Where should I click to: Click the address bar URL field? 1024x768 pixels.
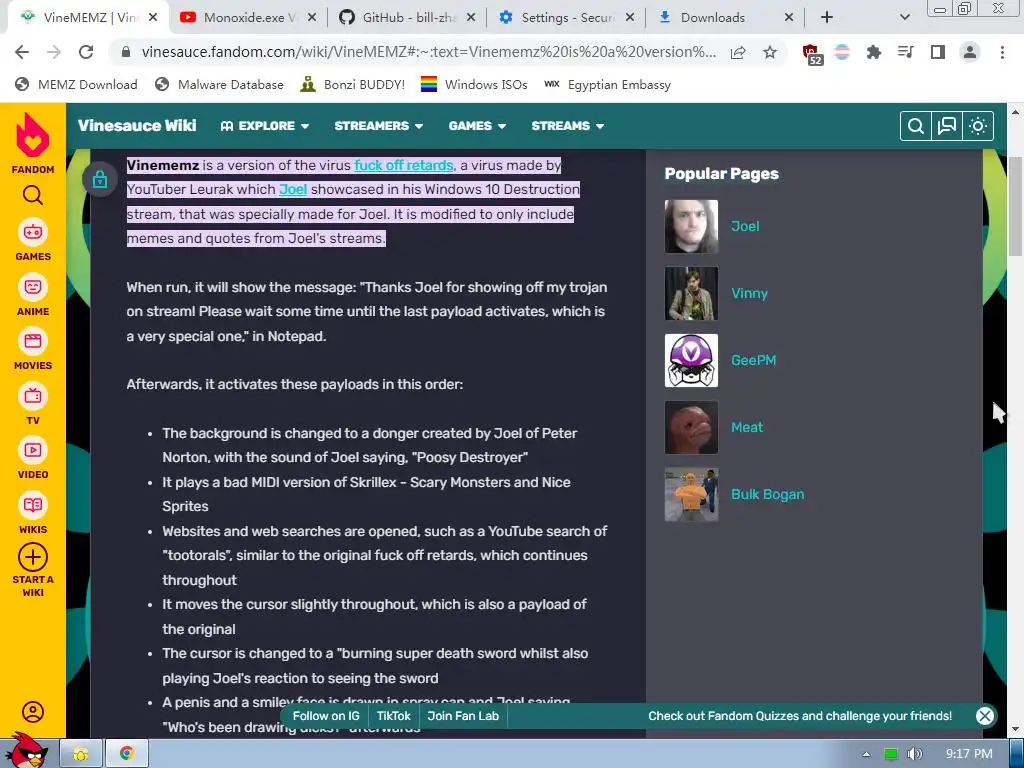pos(428,52)
